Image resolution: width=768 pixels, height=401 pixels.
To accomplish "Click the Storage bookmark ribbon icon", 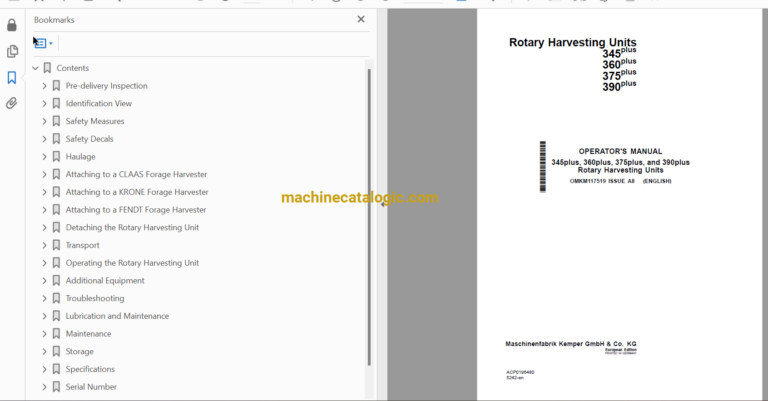I will (56, 352).
